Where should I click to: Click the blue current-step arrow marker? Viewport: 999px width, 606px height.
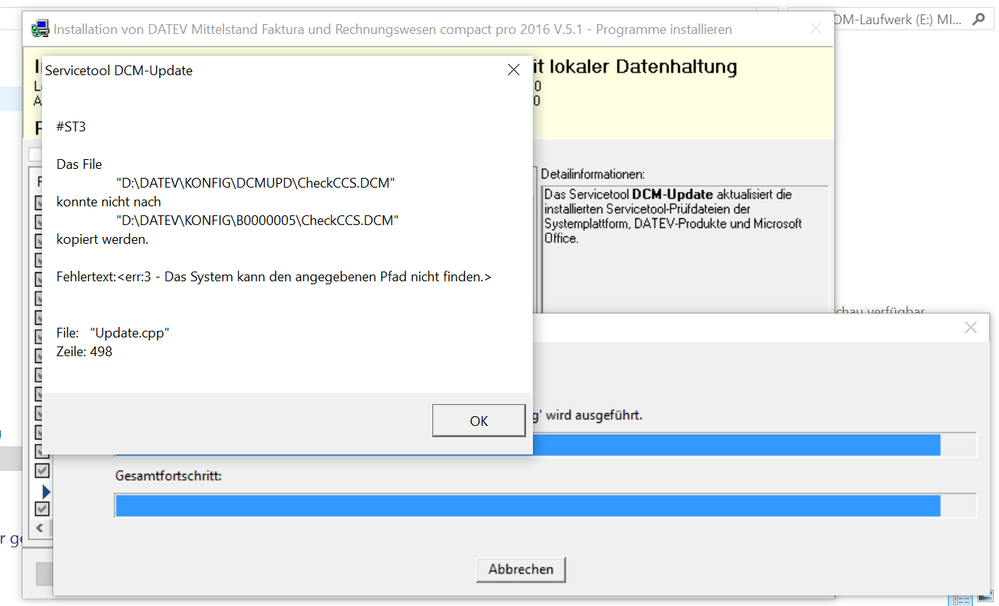coord(45,491)
